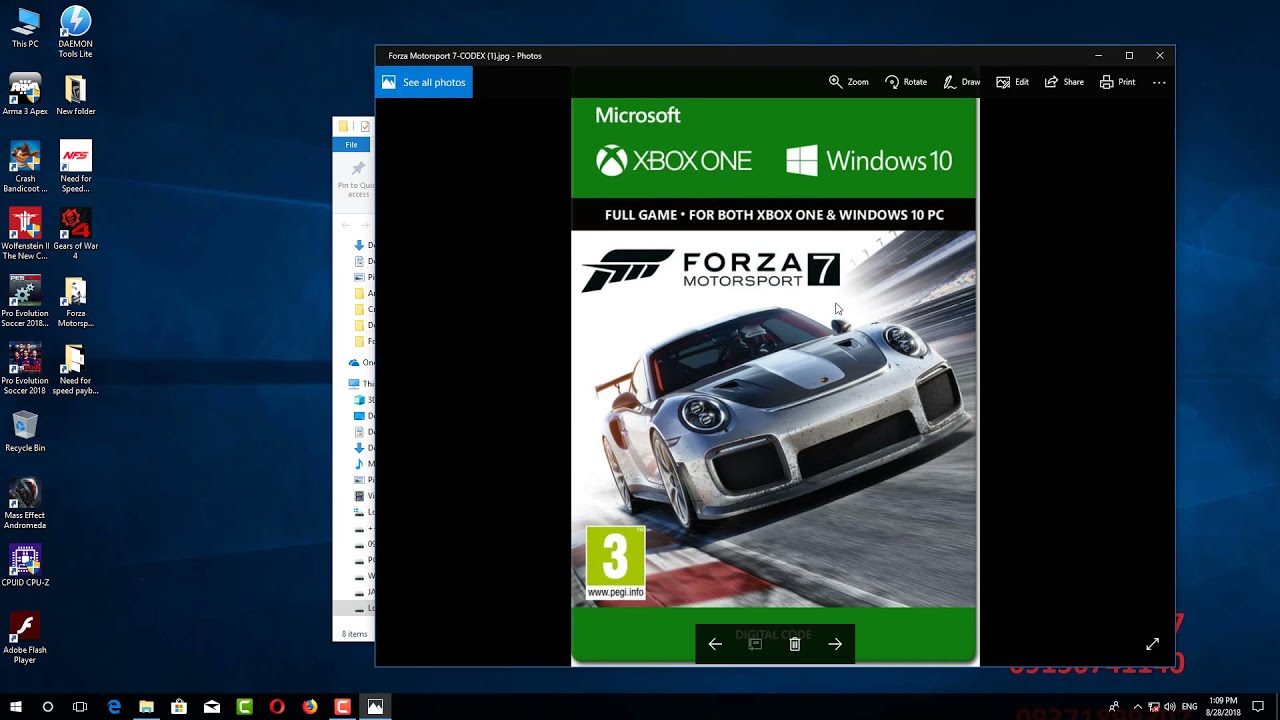Click the Zoom tool in Photos
1280x720 pixels.
[x=848, y=82]
